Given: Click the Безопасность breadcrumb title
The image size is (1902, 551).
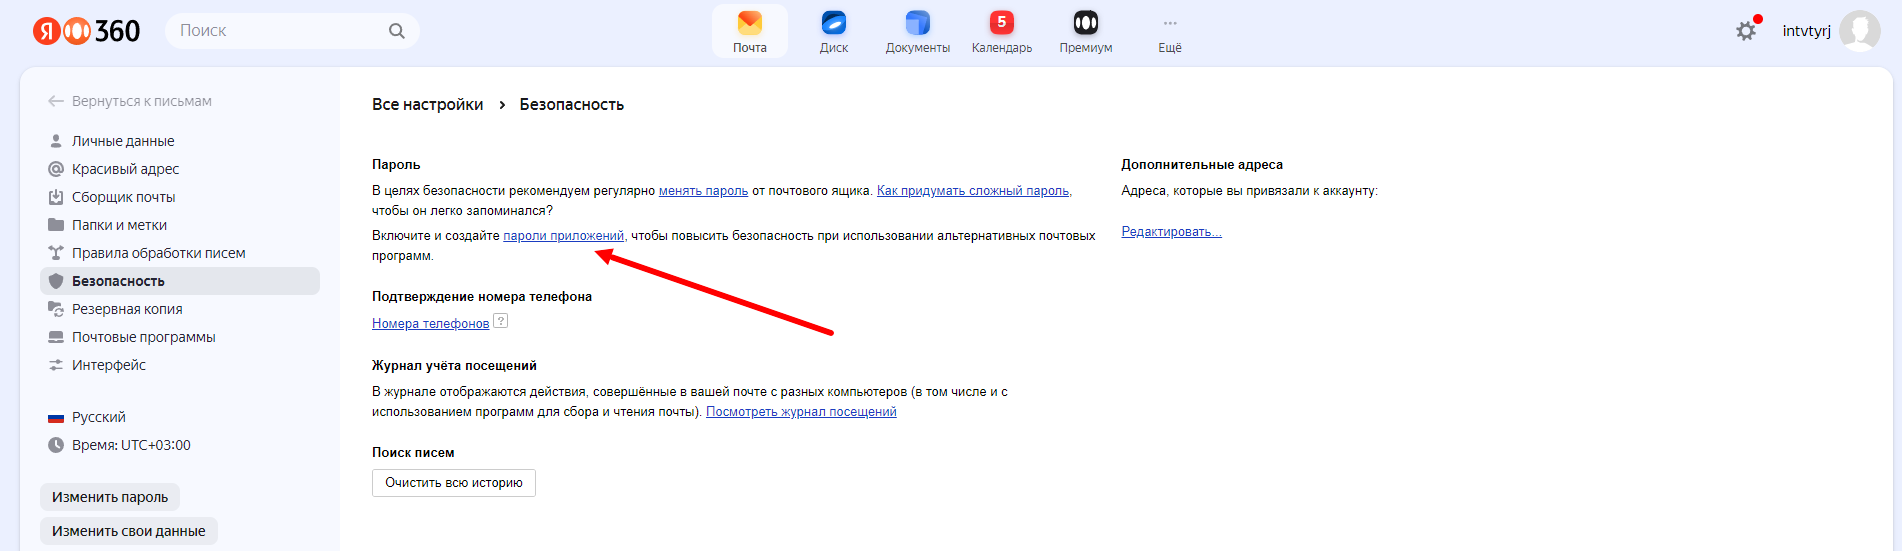Looking at the screenshot, I should coord(572,105).
